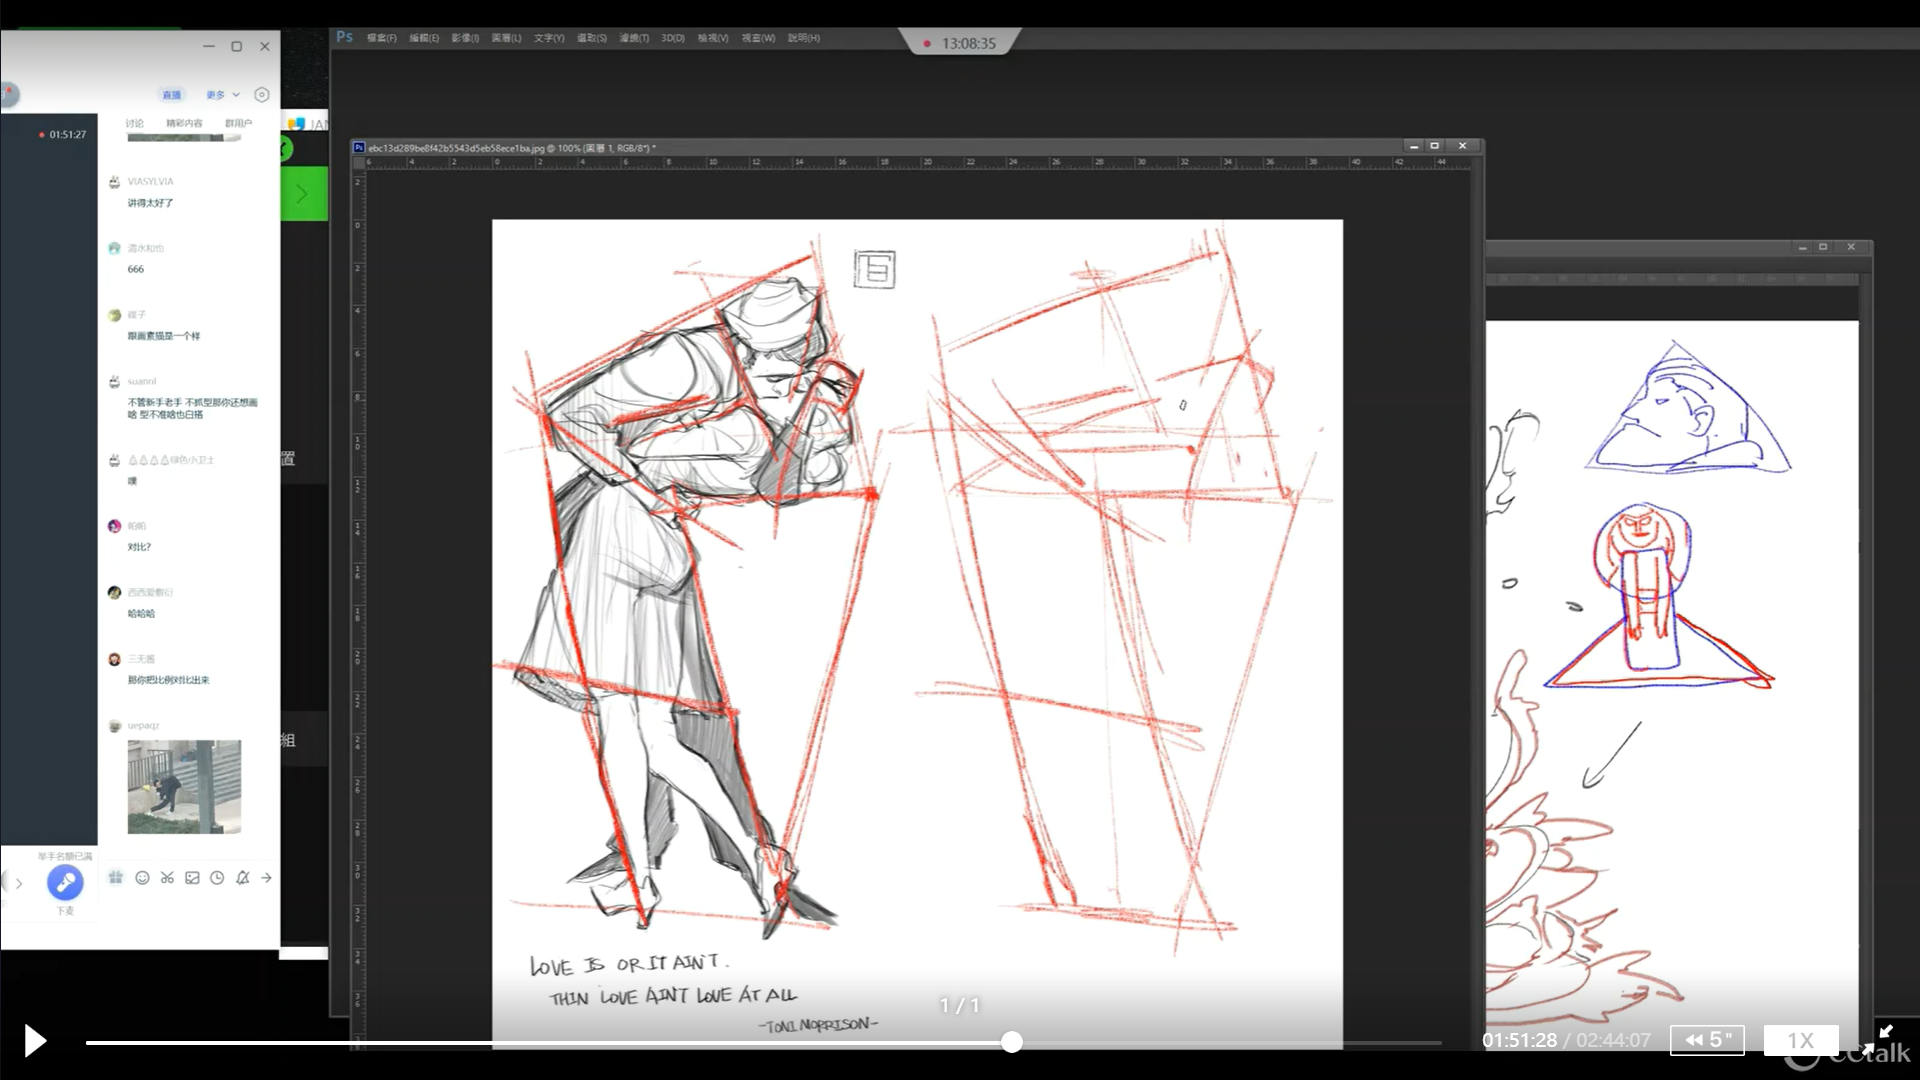Click the recording timer 13:08:35 indicator

pyautogui.click(x=960, y=43)
